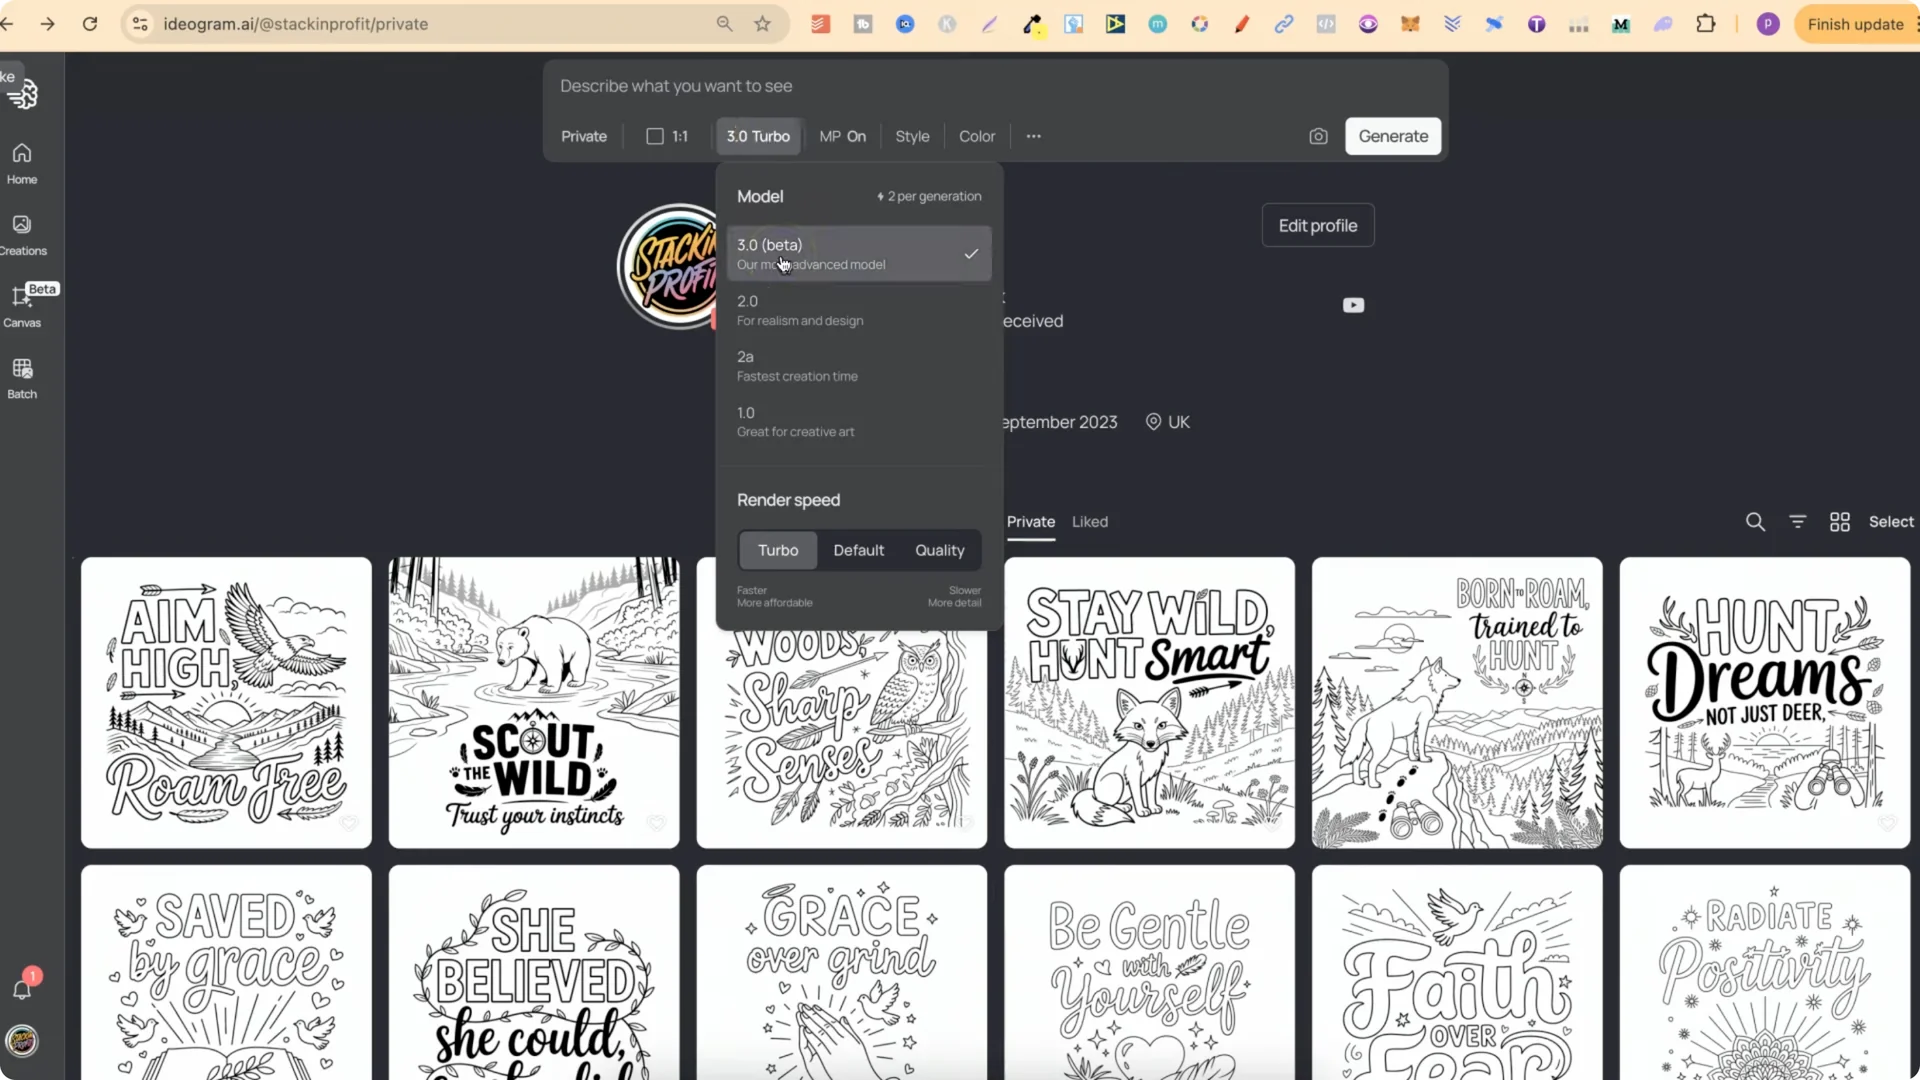1920x1080 pixels.
Task: Switch layout using the grid view icon
Action: [1839, 521]
